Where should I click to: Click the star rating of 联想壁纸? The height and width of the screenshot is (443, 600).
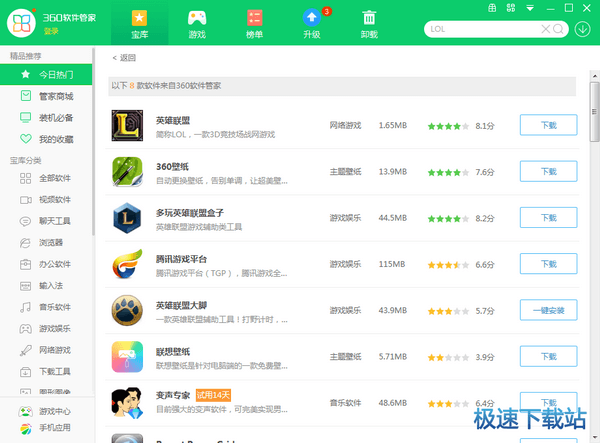tap(448, 357)
